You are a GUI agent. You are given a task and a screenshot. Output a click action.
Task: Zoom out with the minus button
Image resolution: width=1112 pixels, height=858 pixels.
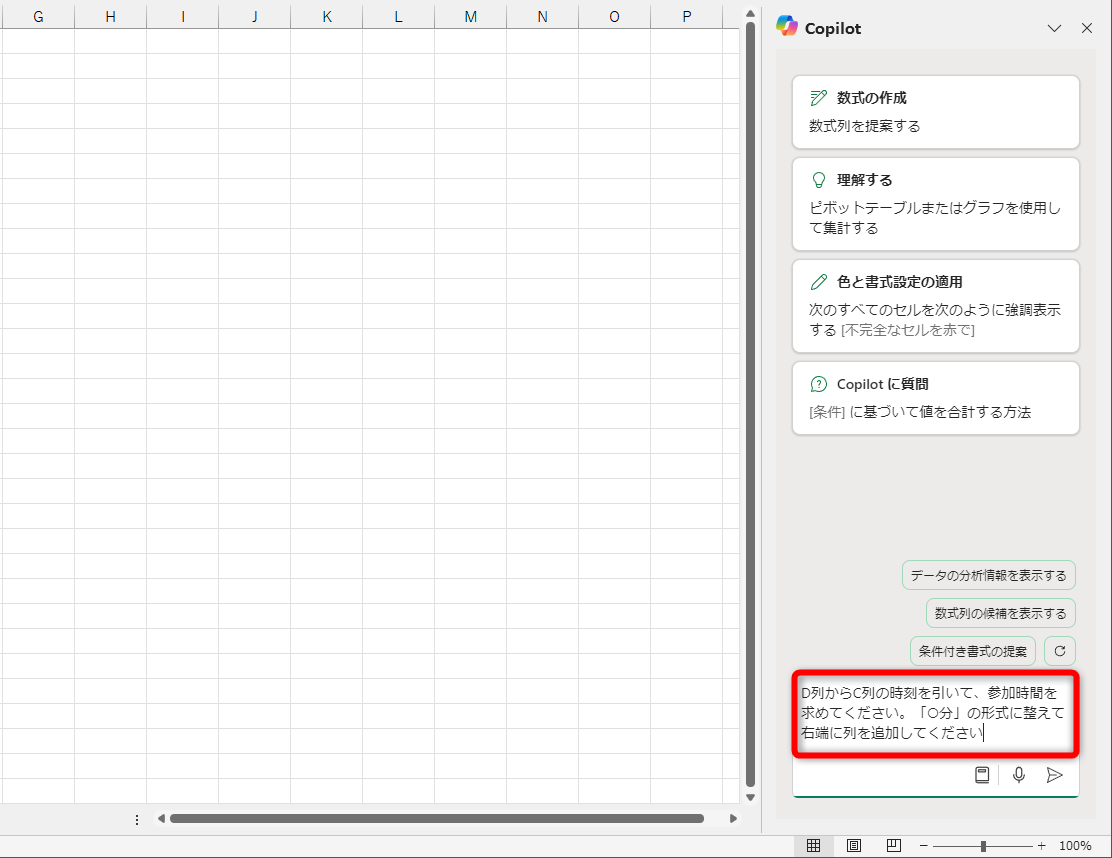point(923,845)
